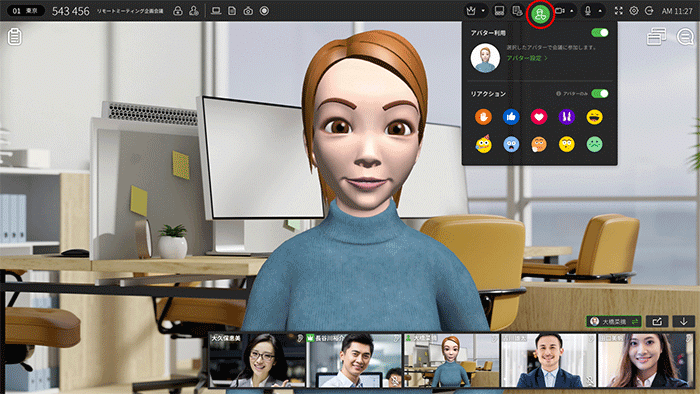Send the orange thinking face reaction
700x394 pixels.
pos(539,144)
